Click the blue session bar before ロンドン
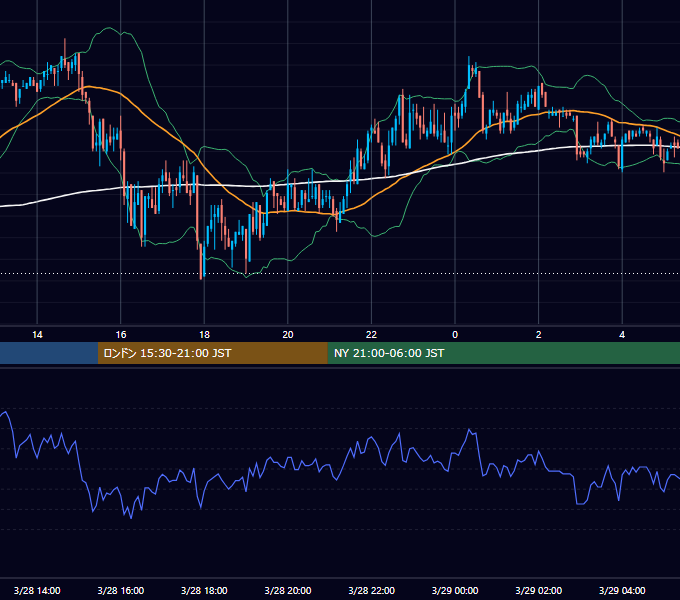 click(49, 353)
